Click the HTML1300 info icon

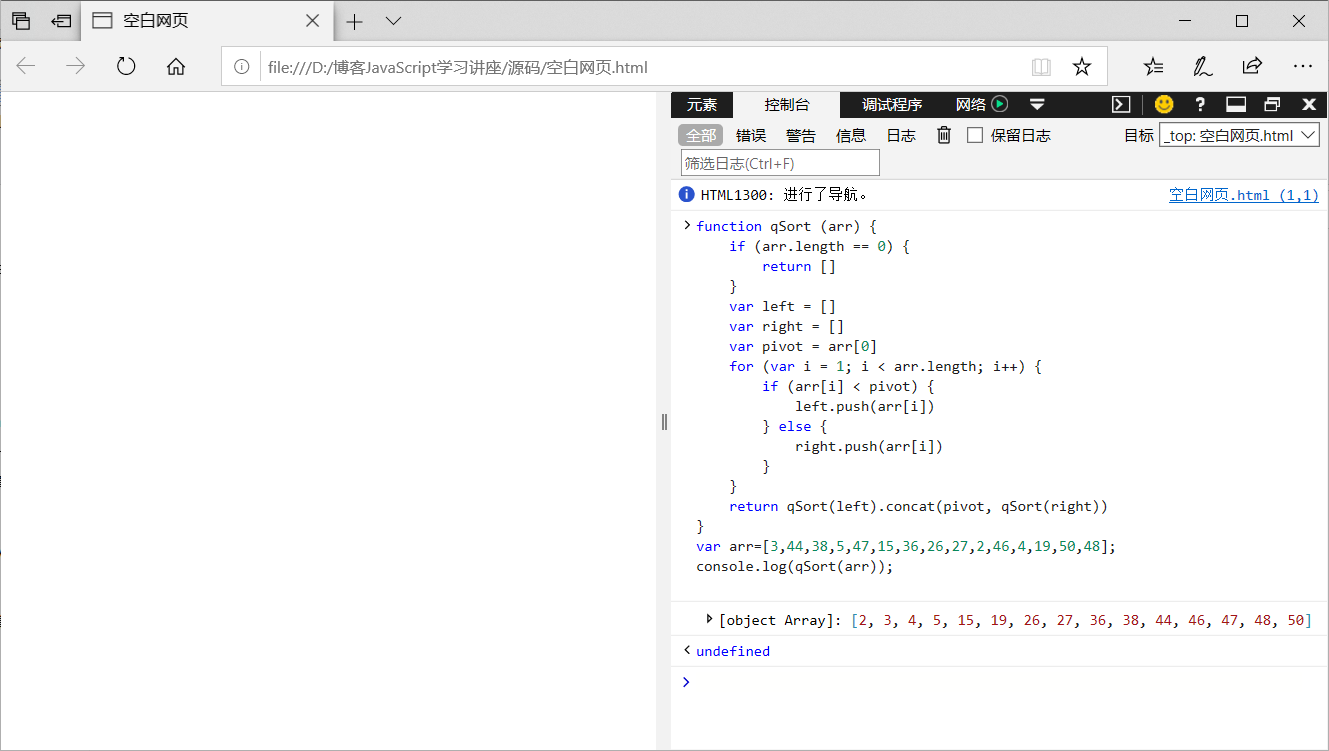pos(687,195)
